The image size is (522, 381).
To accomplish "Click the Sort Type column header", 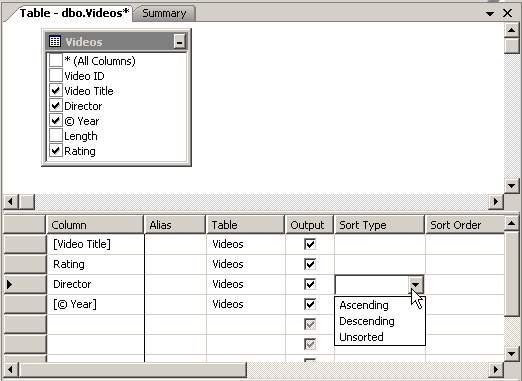I will 379,225.
